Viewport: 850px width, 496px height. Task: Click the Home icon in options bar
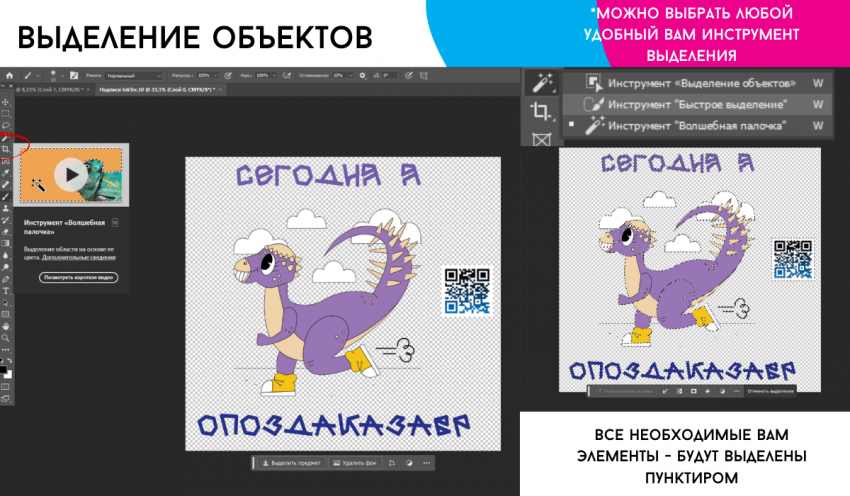[x=10, y=75]
